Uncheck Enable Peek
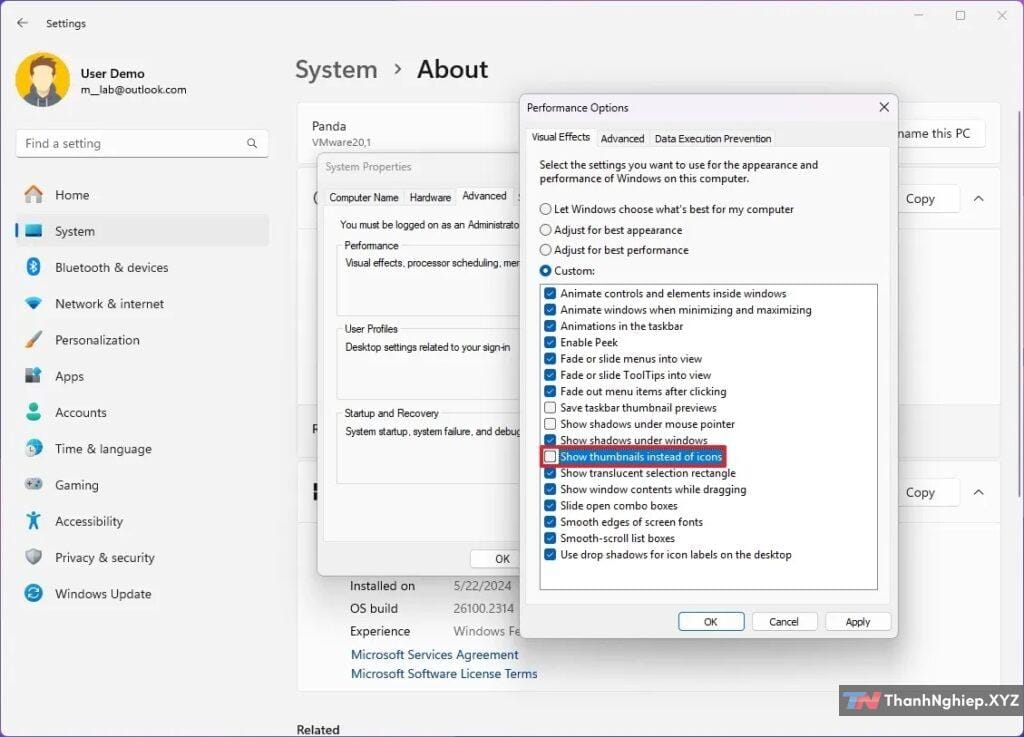The image size is (1024, 737). tap(550, 343)
